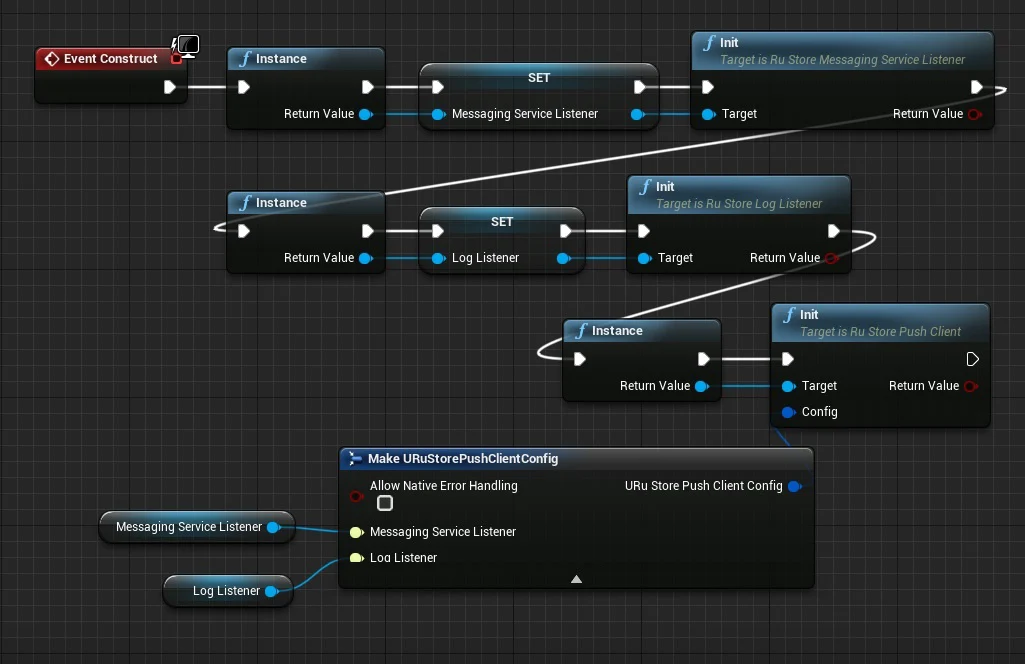Viewport: 1025px width, 664px height.
Task: Click Messaging Service Listener pin on Make config node
Action: pyautogui.click(x=357, y=532)
